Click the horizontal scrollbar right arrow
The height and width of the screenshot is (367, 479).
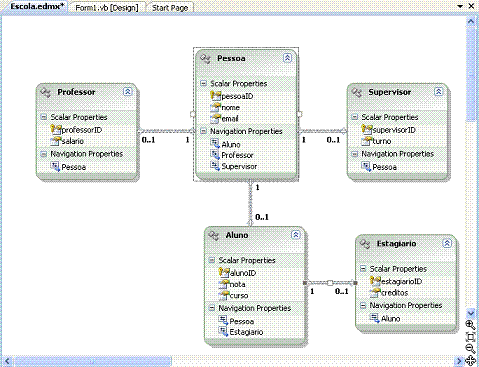coord(460,361)
